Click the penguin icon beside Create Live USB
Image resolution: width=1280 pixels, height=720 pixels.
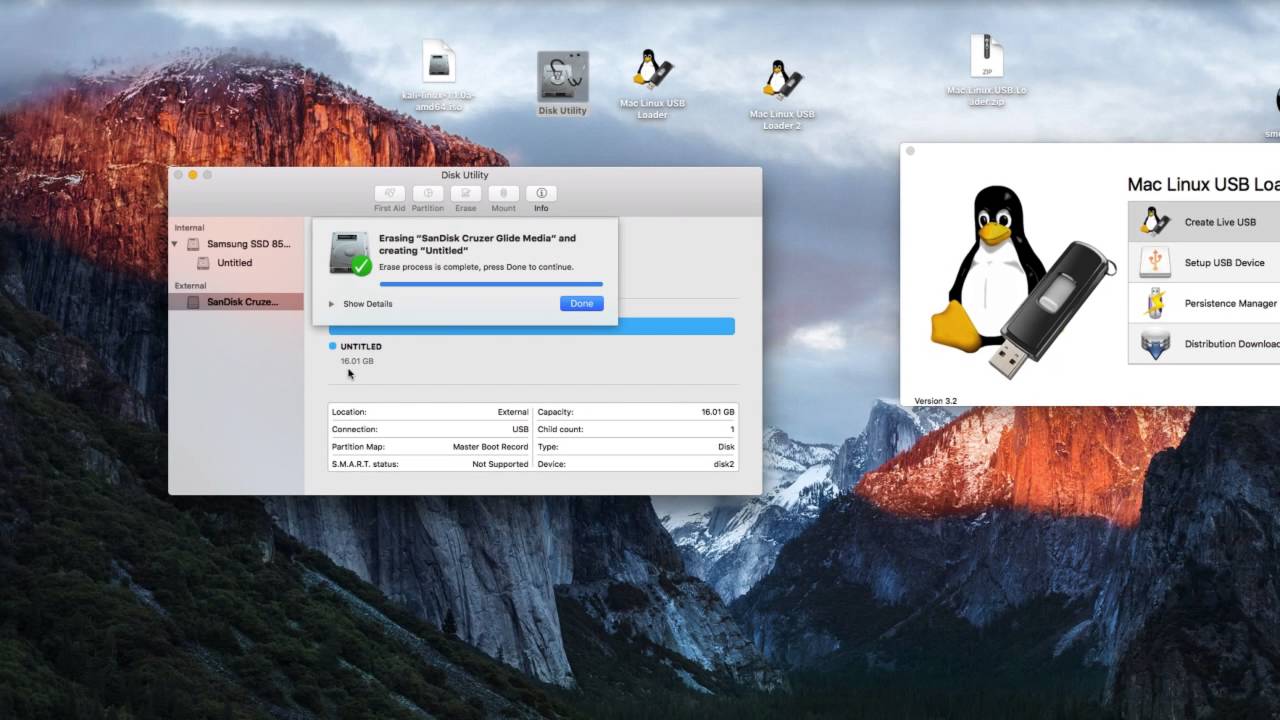[x=1155, y=221]
